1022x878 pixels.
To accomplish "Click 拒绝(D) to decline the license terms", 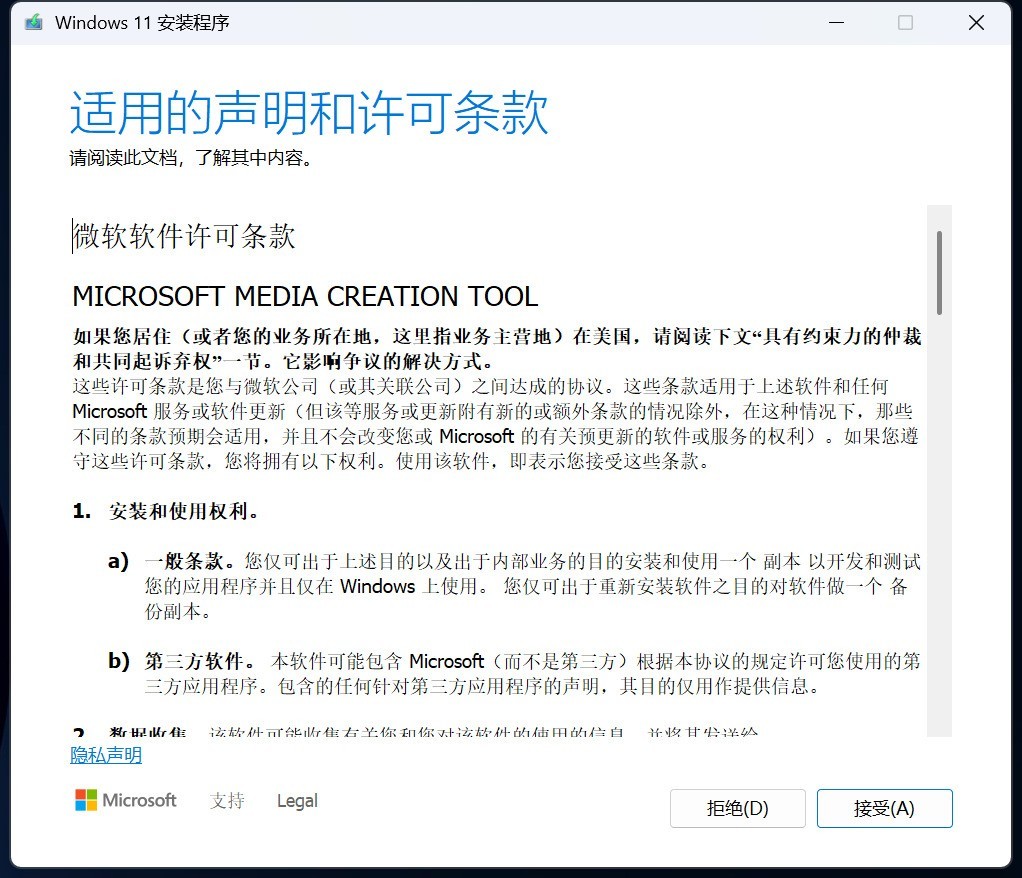I will [x=737, y=808].
